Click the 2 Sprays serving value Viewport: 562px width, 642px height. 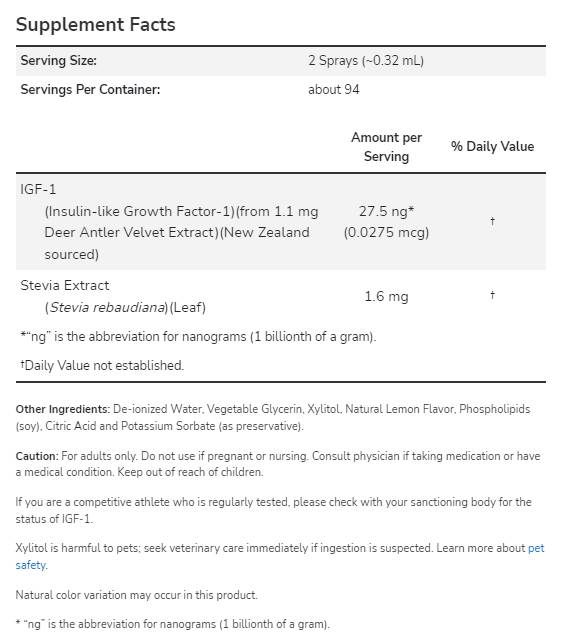pos(366,61)
